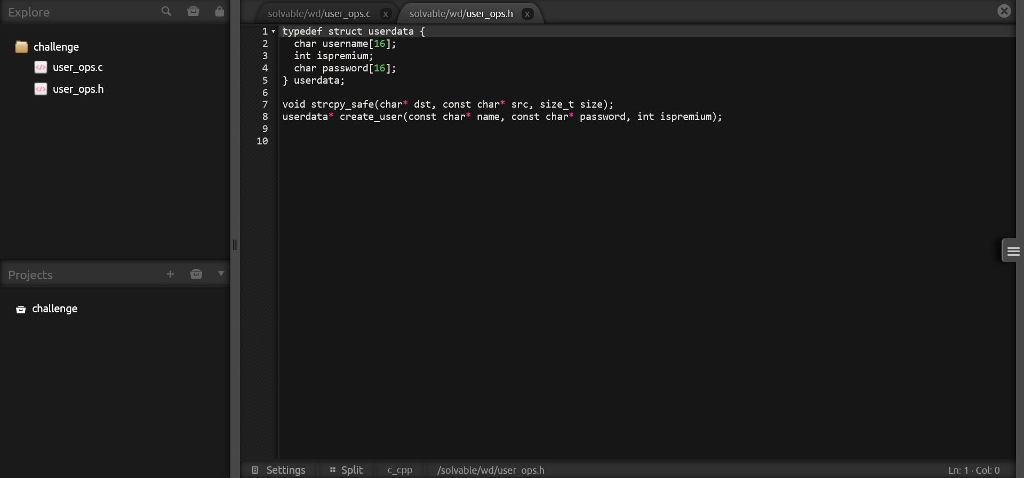This screenshot has width=1024, height=478.
Task: Click the workspace briefcase icon in Explore header
Action: coord(193,11)
